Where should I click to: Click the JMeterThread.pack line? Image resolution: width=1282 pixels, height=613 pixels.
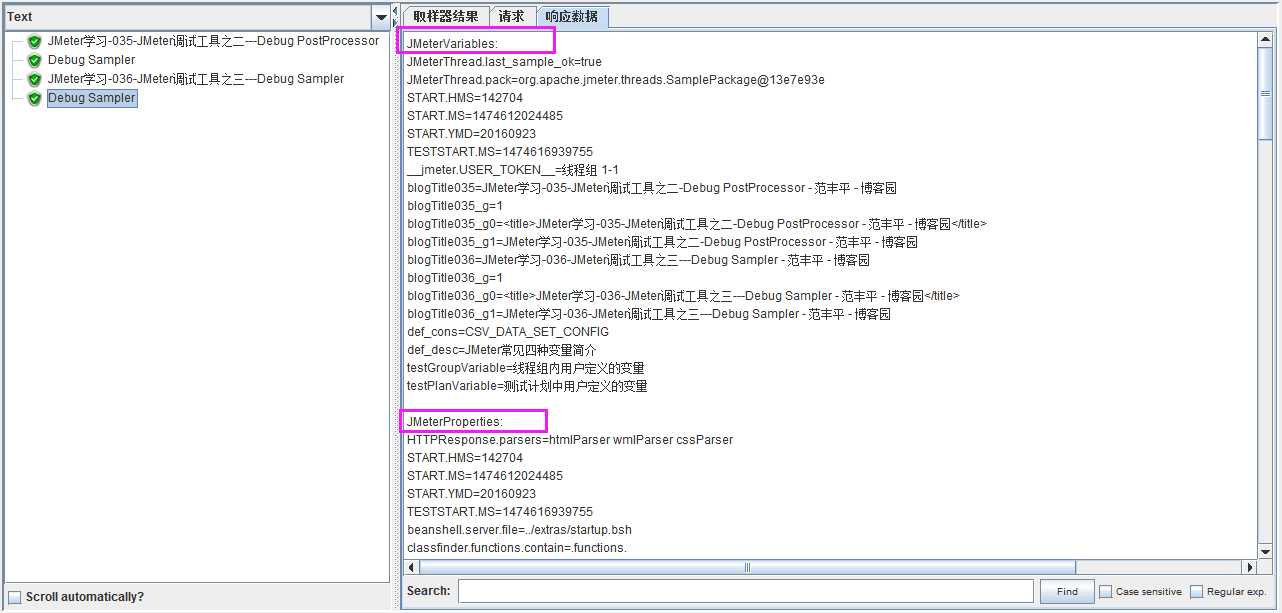point(616,80)
